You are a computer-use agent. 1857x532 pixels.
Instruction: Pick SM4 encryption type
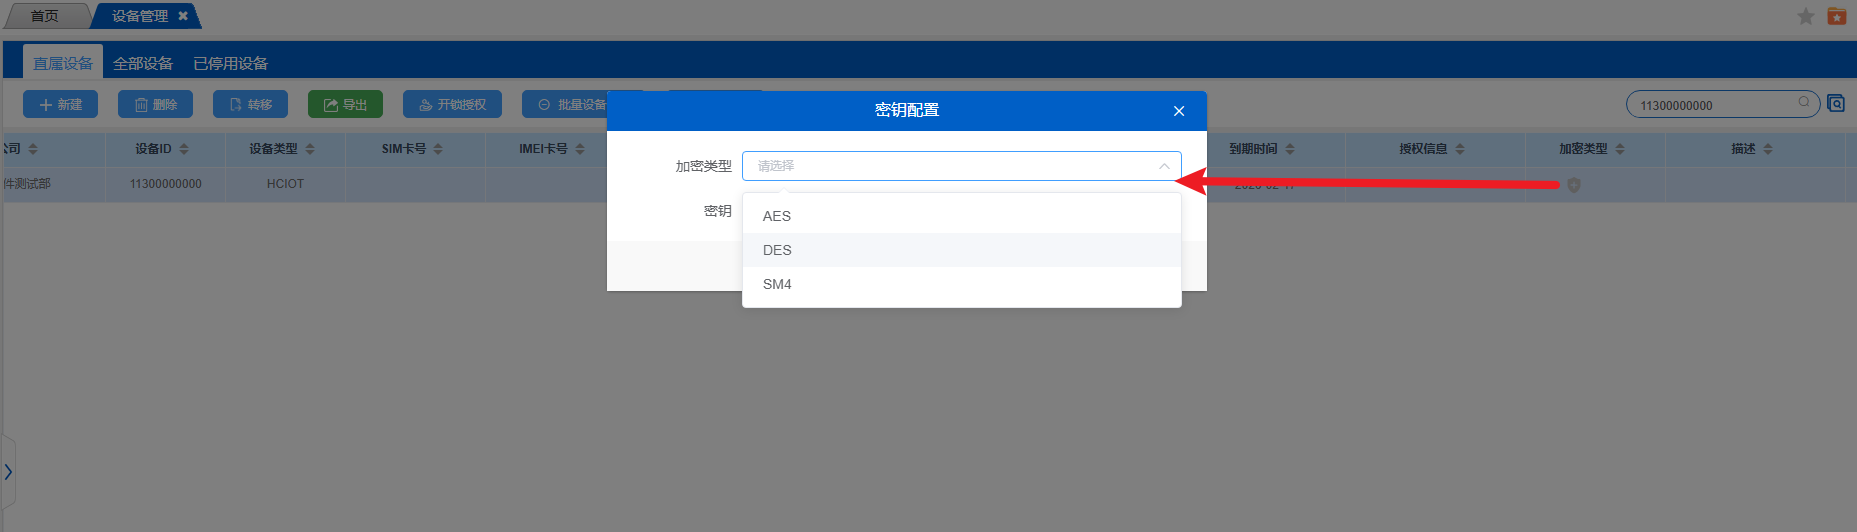pos(777,284)
